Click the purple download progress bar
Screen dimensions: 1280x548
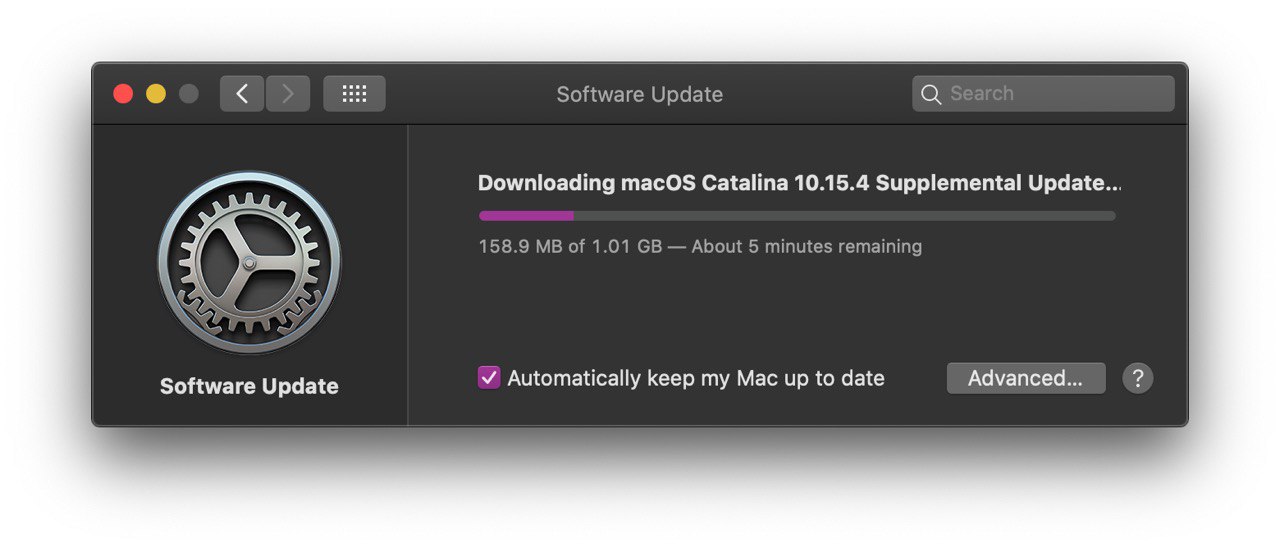coord(527,215)
